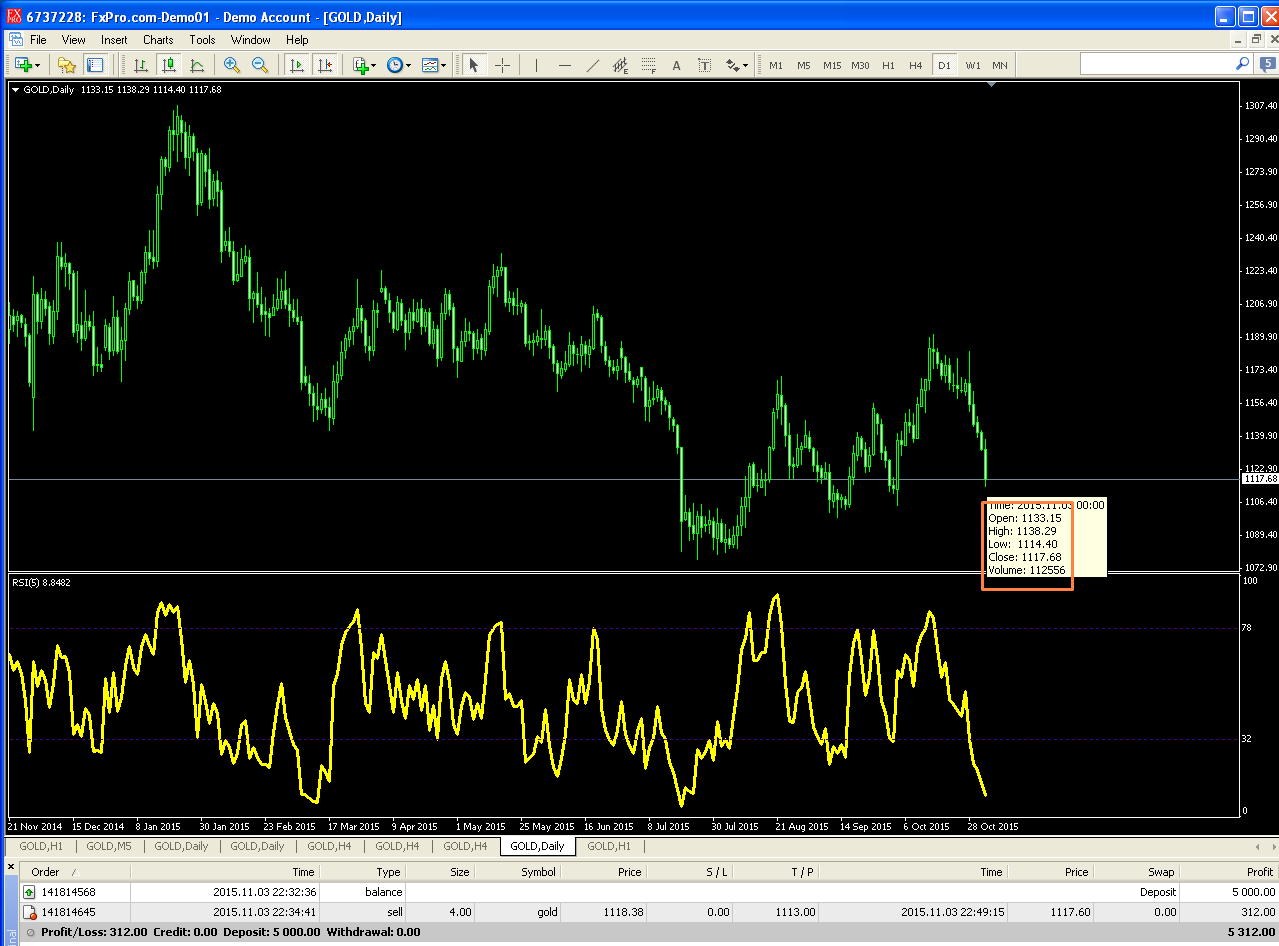Expand the New Chart dropdown arrow
Image resolution: width=1279 pixels, height=946 pixels.
point(38,66)
